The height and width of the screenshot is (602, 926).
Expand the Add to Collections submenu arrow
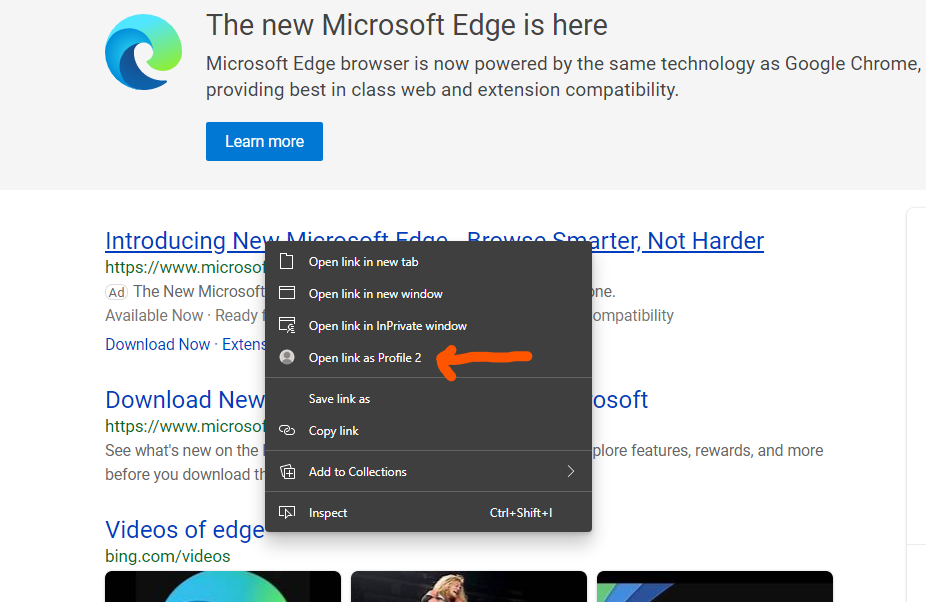[x=570, y=471]
